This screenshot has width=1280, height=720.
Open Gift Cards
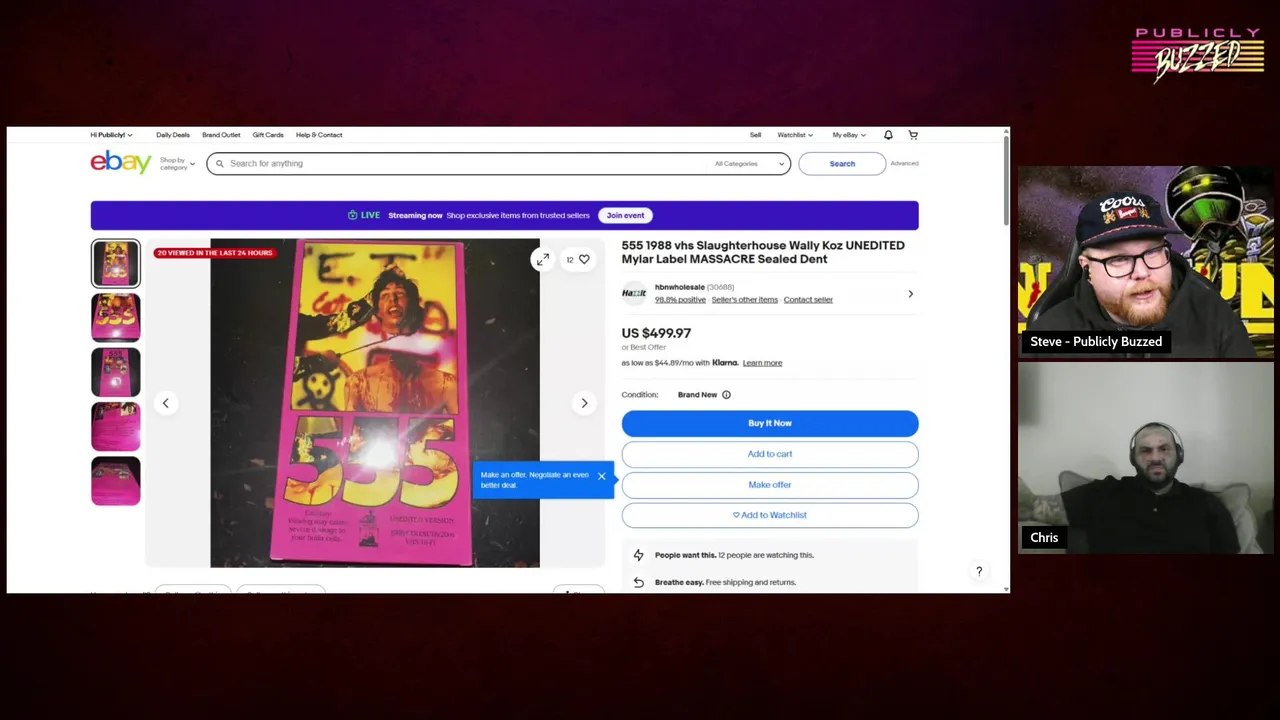(268, 135)
